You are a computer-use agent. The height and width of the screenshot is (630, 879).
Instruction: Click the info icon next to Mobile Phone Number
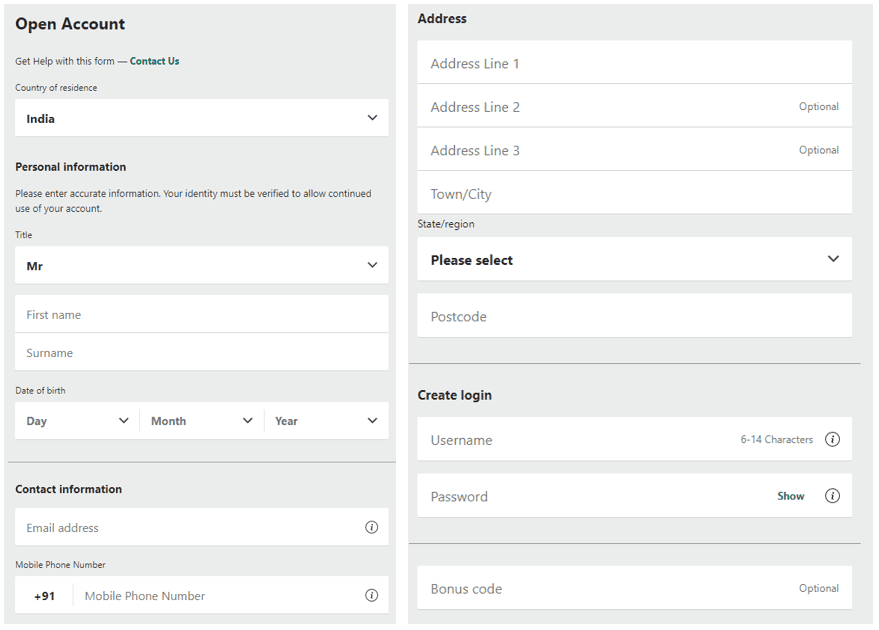click(371, 594)
